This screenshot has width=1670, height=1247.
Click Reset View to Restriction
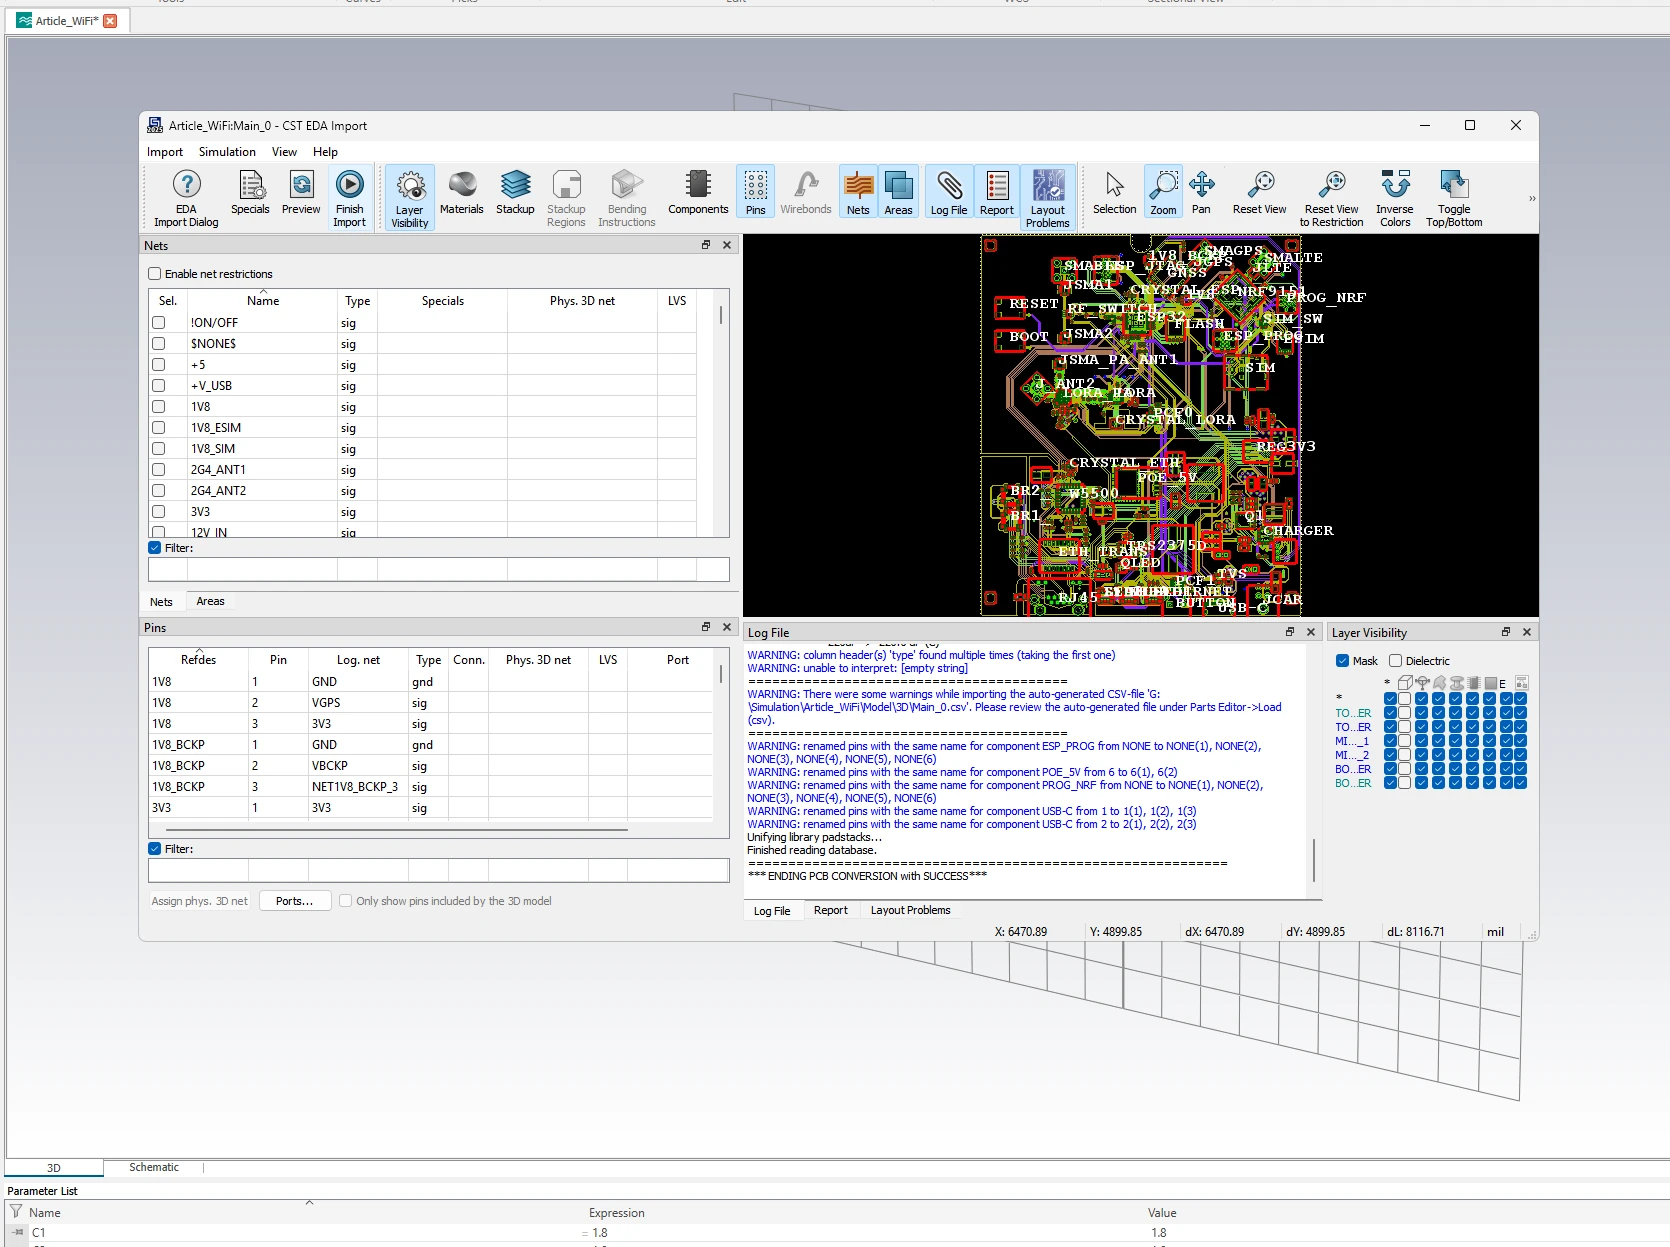[x=1331, y=198]
